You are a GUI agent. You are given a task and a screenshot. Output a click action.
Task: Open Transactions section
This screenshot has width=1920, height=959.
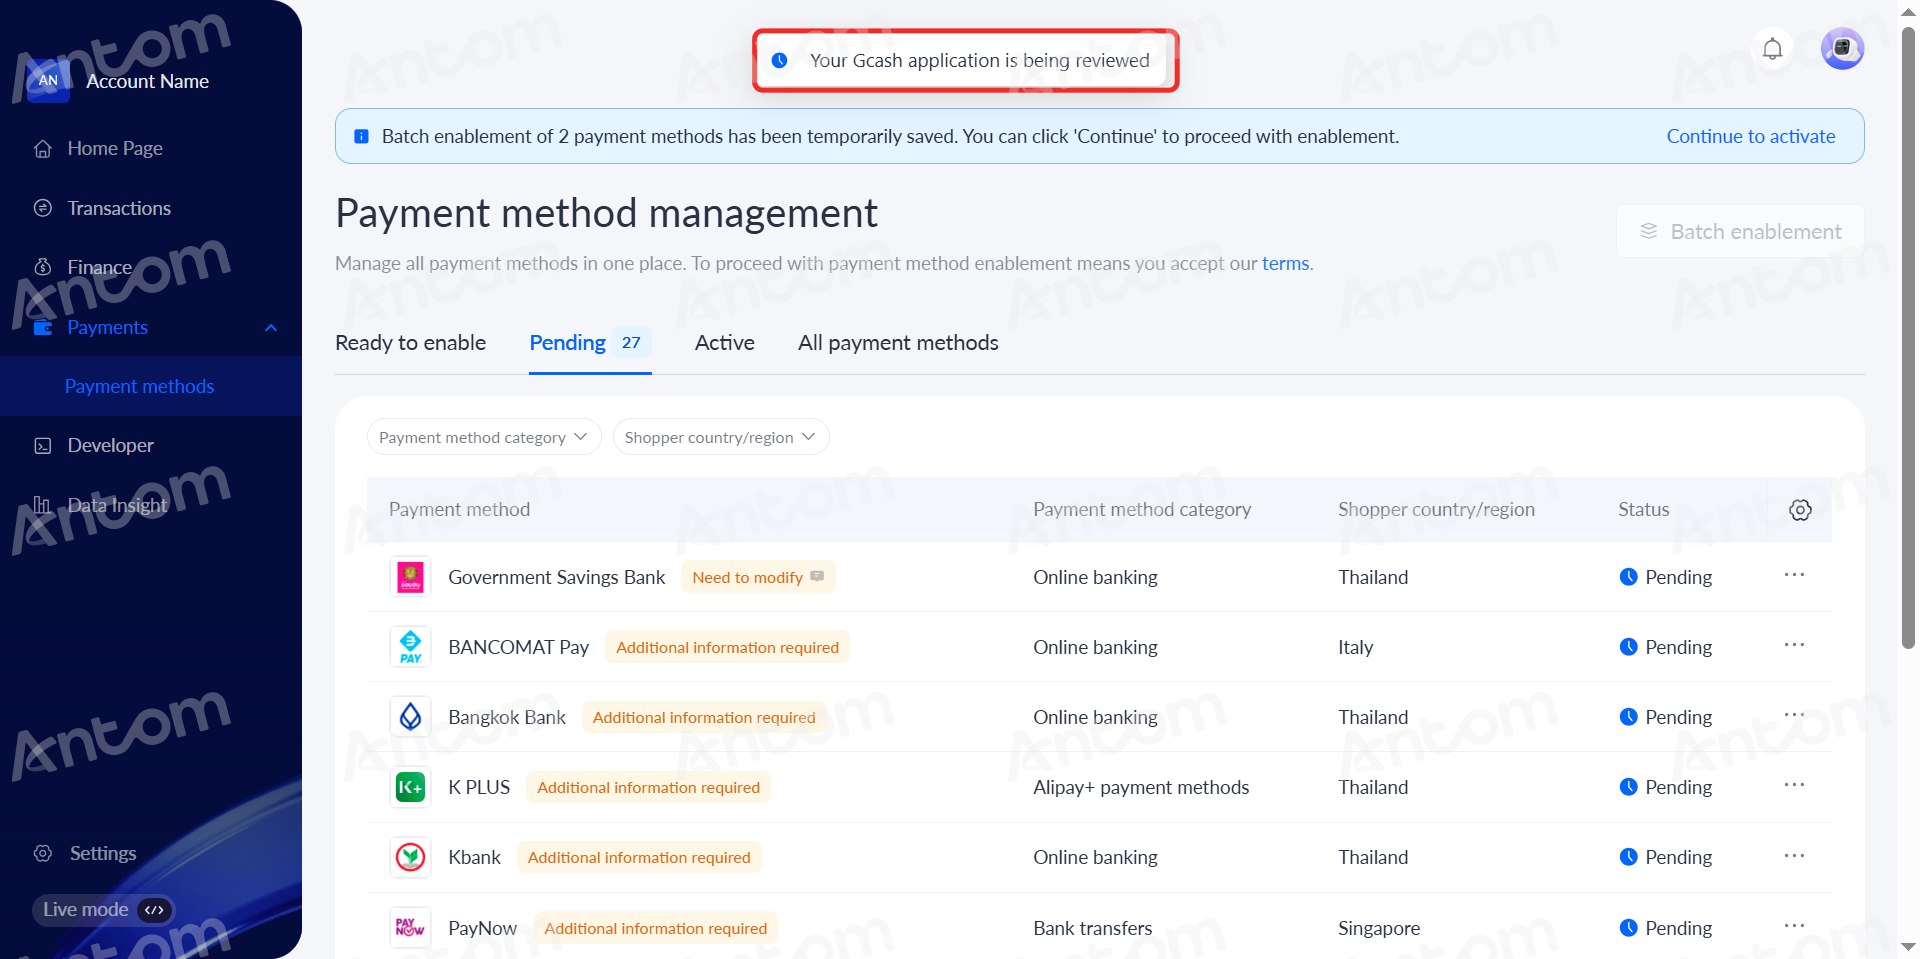[119, 208]
